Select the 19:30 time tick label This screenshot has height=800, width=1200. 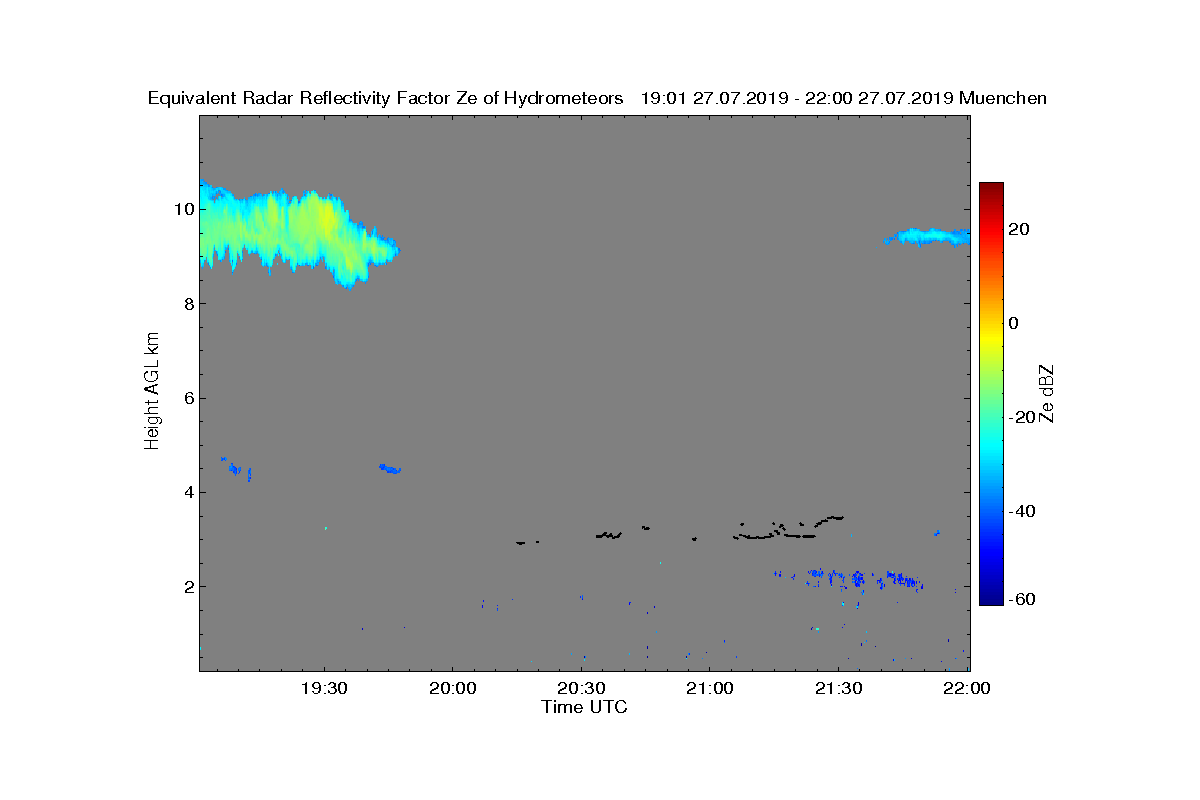[x=323, y=688]
